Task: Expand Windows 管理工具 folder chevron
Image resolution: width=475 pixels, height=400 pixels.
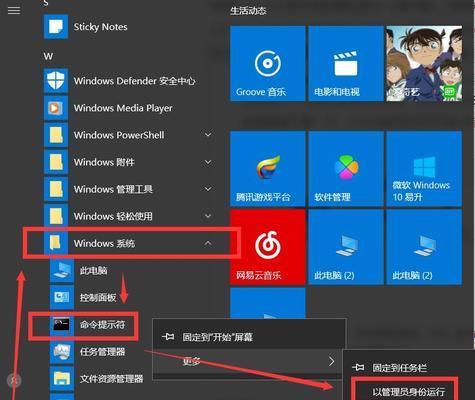Action: (208, 189)
